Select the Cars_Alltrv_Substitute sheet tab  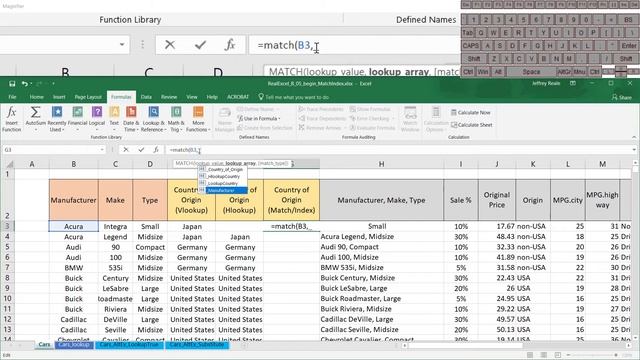coord(197,345)
